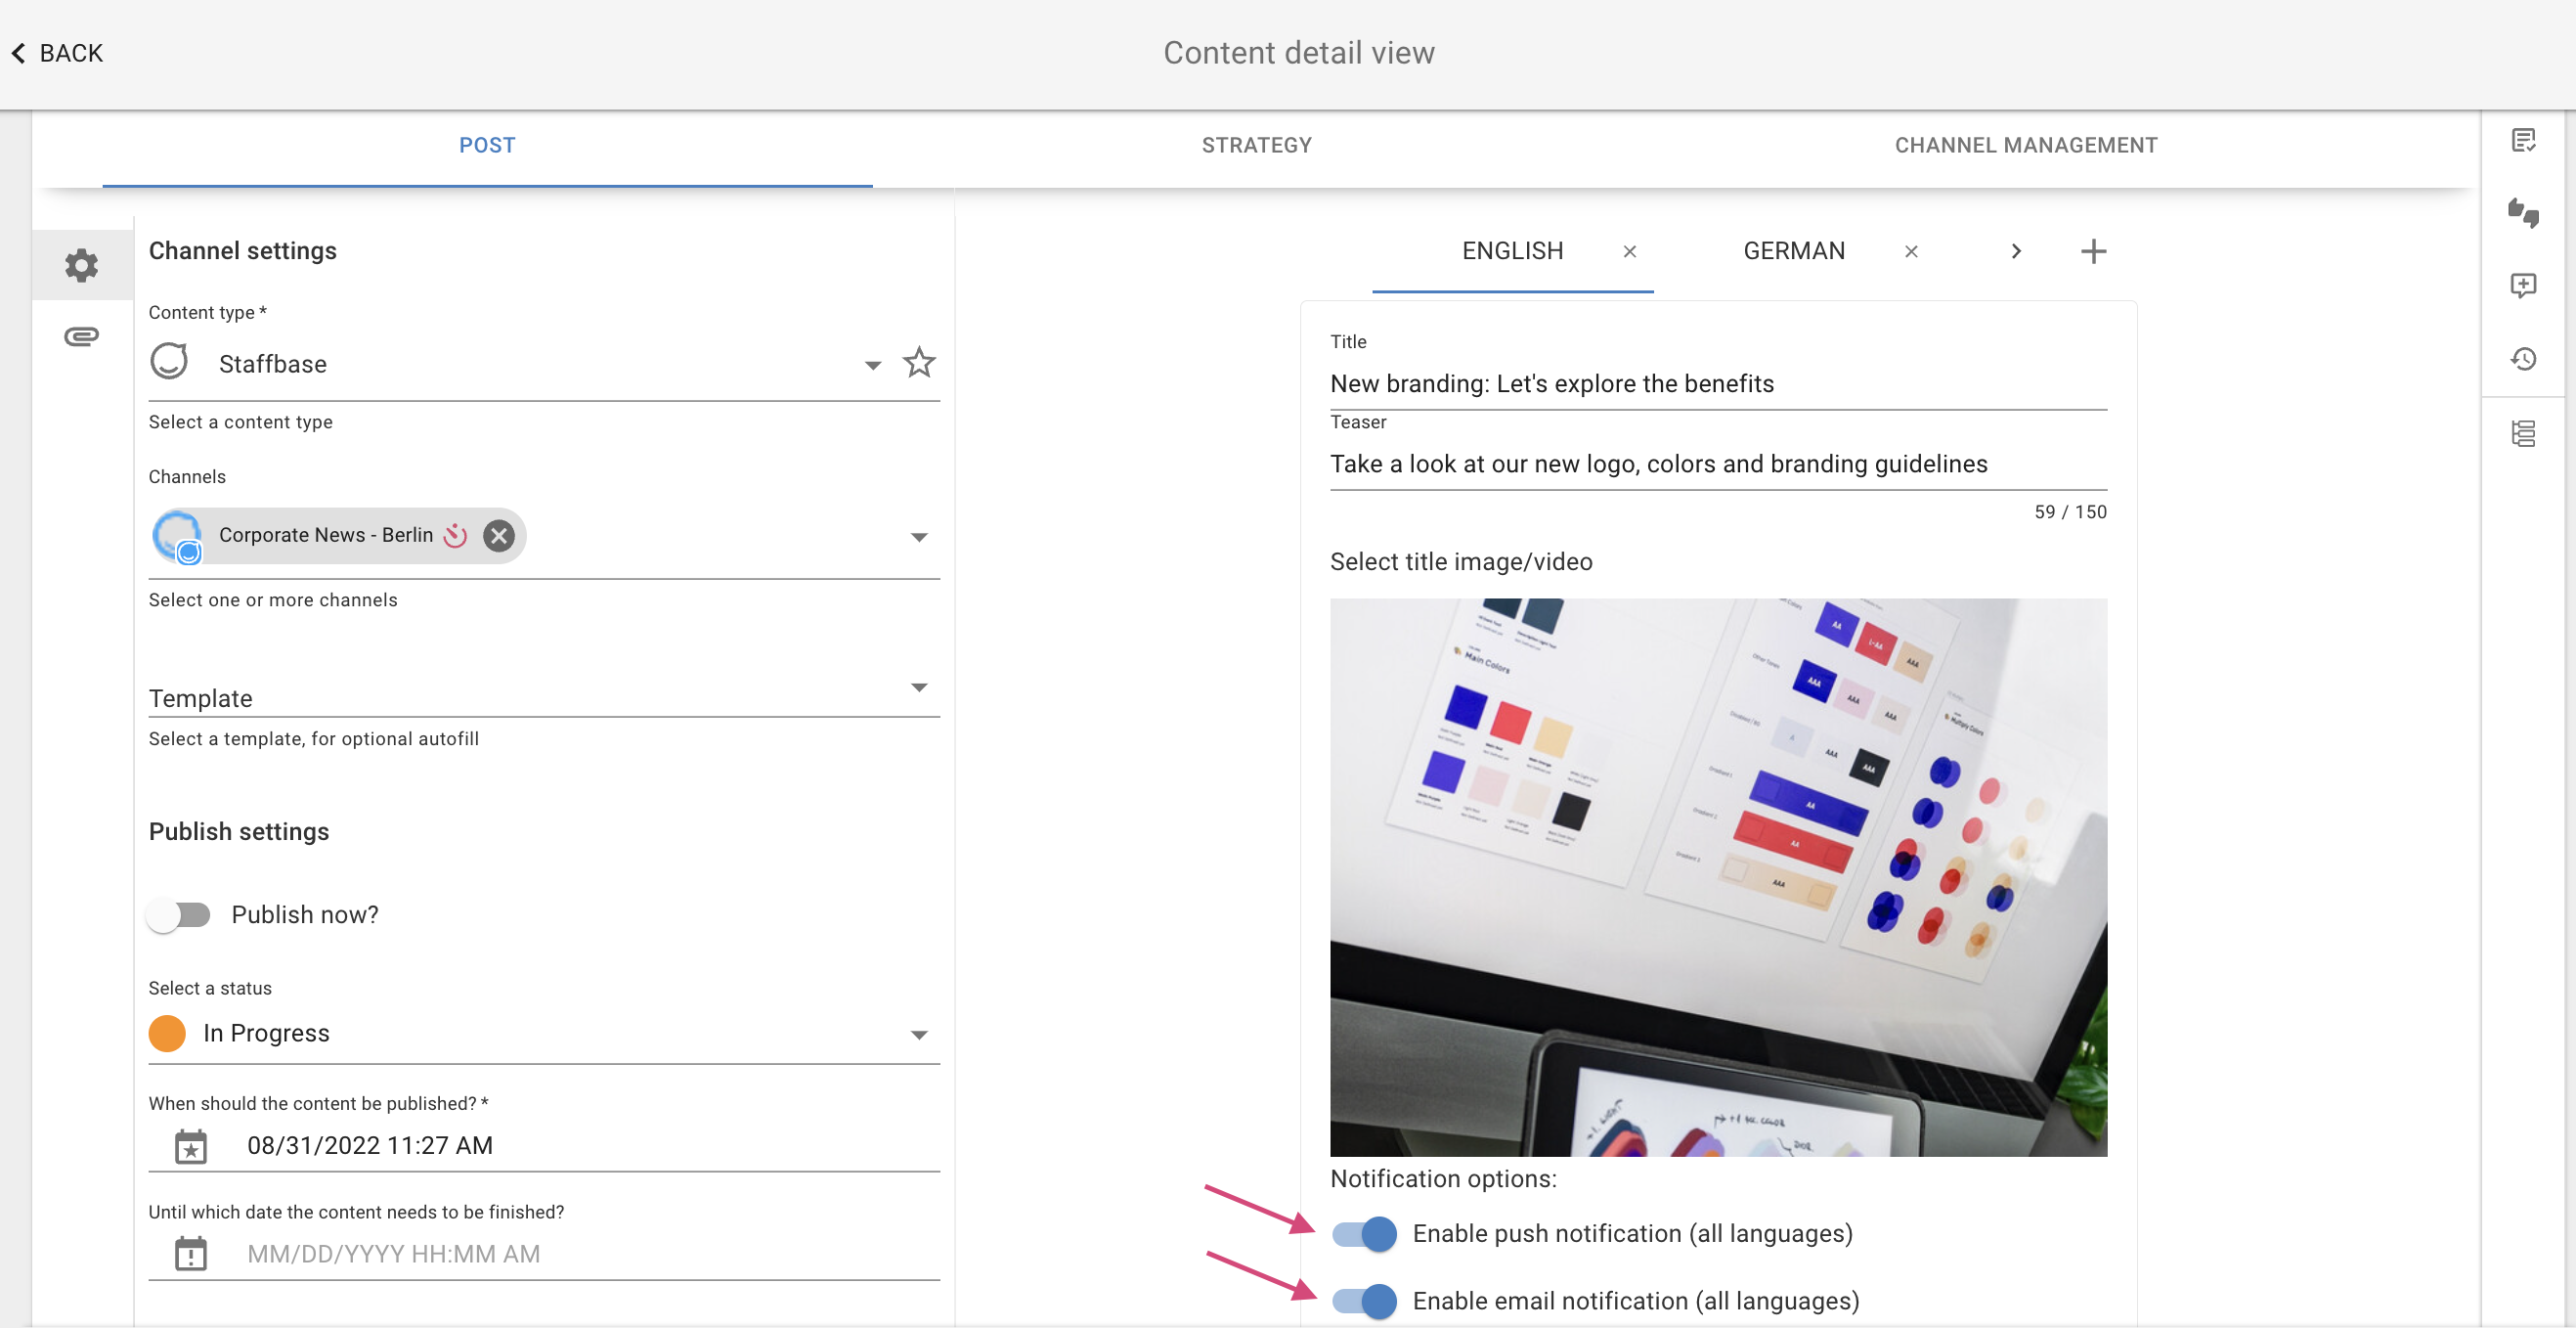Screen dimensions: 2576x1328
Task: Click the scheduled clock icon on Berlin chip
Action: [x=456, y=535]
